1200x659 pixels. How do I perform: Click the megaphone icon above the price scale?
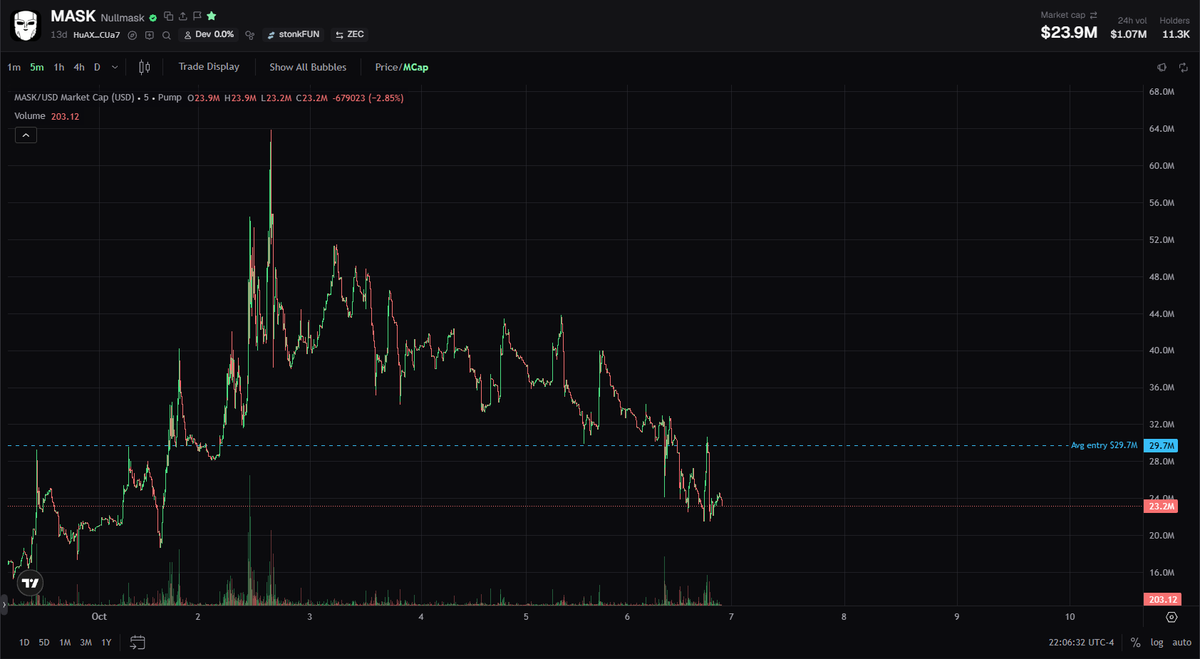1161,67
